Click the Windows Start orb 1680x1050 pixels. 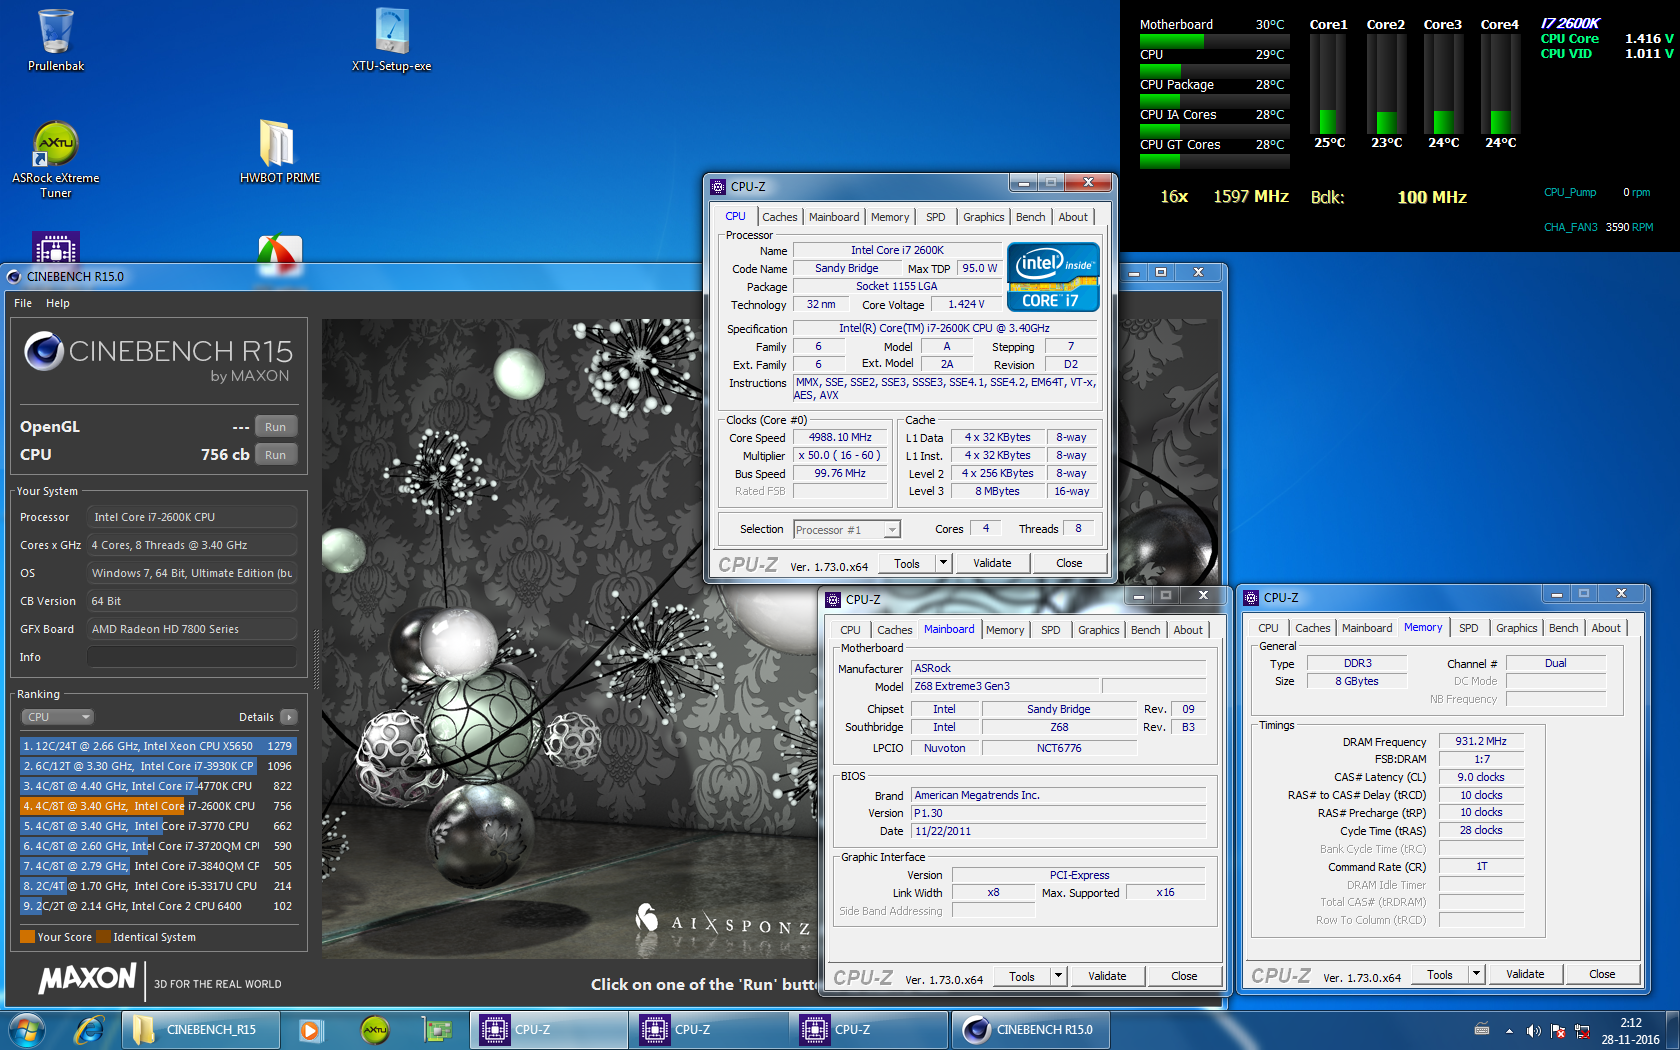tap(27, 1029)
